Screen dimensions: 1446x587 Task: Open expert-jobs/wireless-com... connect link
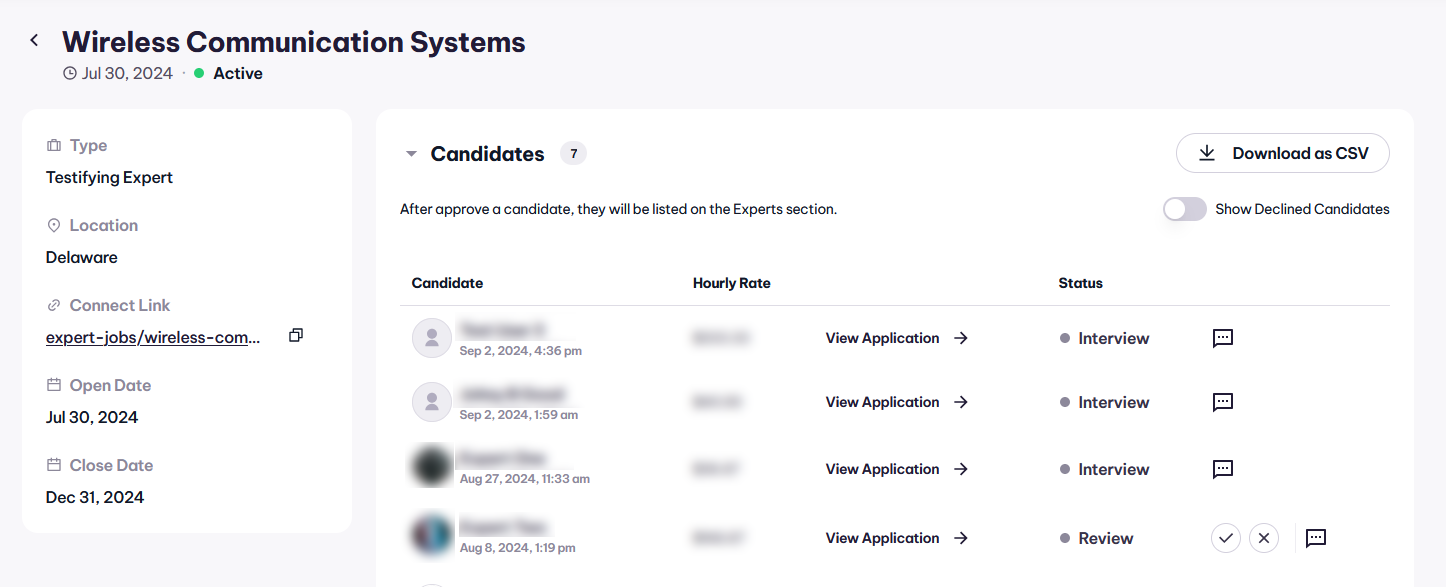(x=153, y=337)
